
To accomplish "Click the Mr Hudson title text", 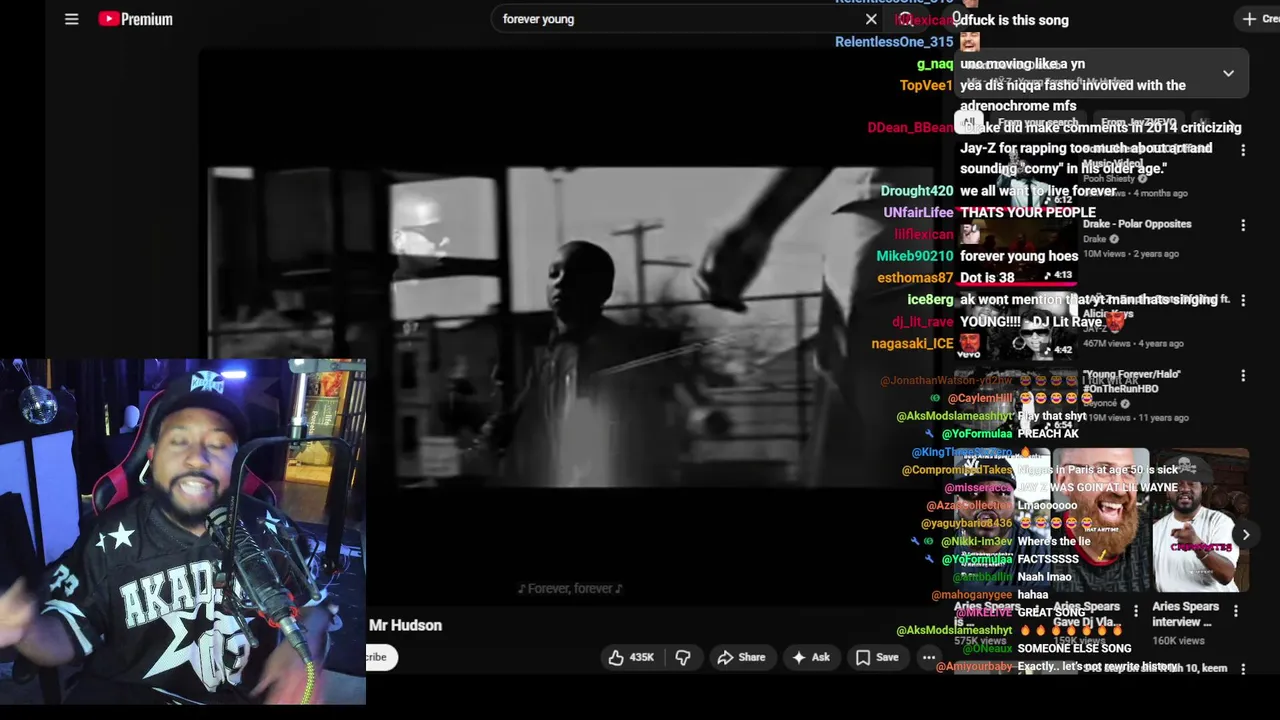I will (405, 625).
